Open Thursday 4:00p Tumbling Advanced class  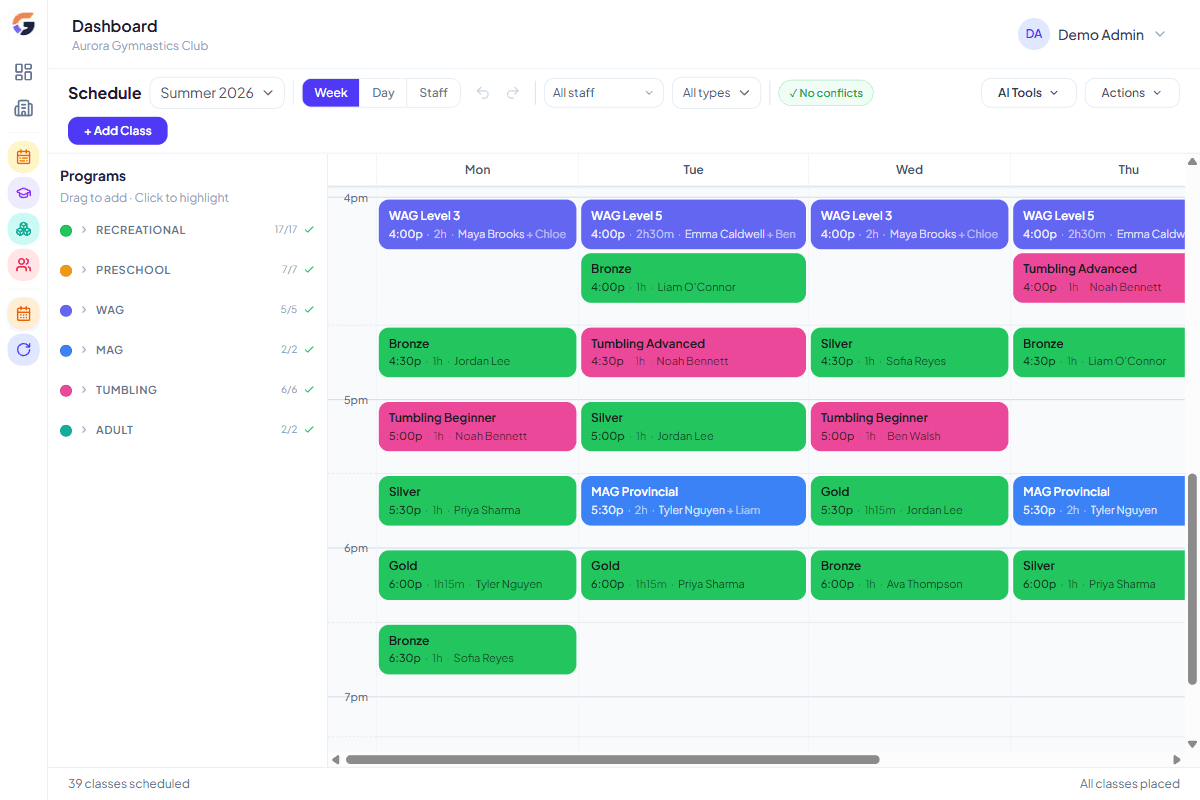point(1099,278)
